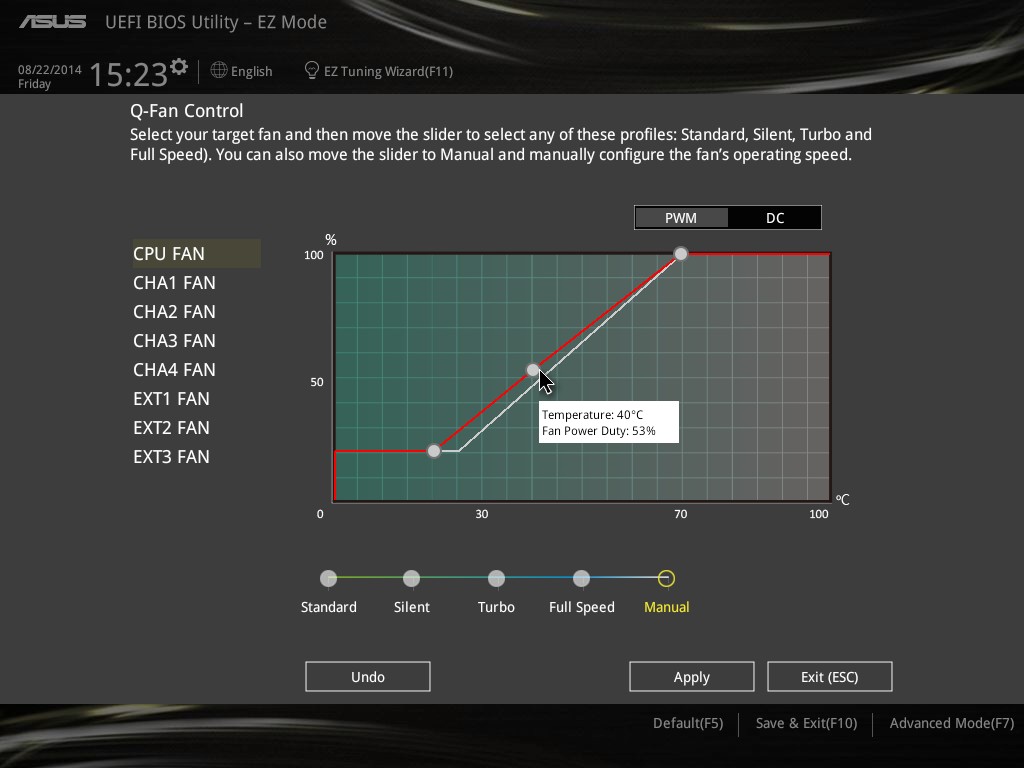This screenshot has width=1024, height=768.
Task: Select CHA4 FAN in the fan list
Action: point(174,370)
